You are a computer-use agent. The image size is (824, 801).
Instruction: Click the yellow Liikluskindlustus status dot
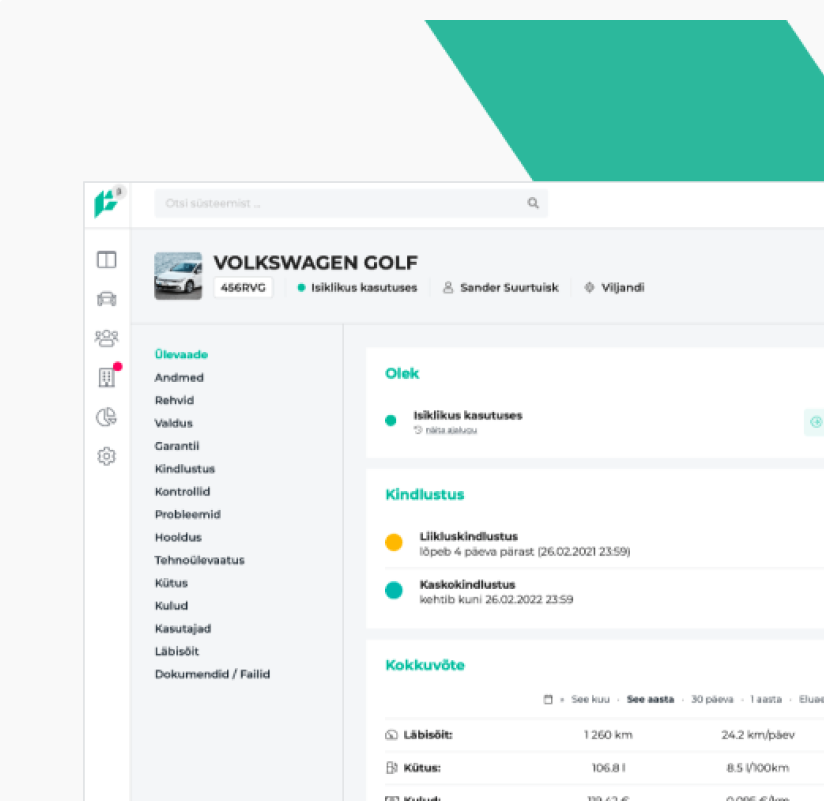click(394, 542)
